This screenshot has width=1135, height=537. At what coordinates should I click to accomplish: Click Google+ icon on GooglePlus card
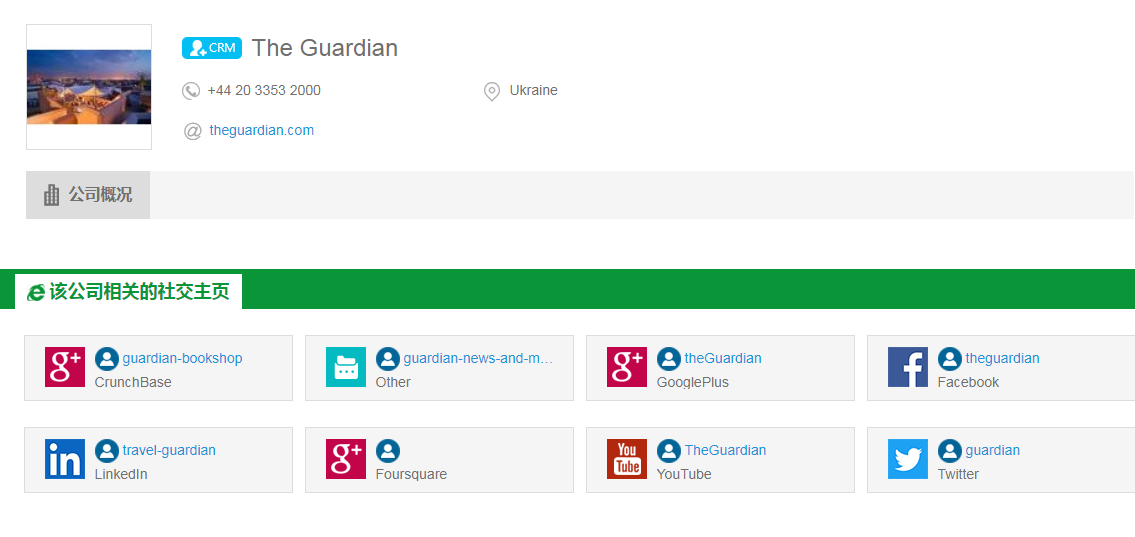click(x=627, y=367)
